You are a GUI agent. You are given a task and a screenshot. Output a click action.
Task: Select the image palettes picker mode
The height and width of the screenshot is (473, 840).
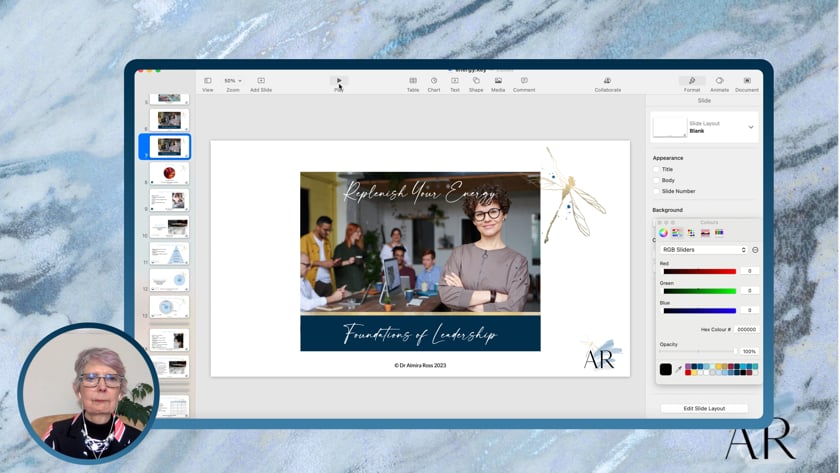pos(705,232)
